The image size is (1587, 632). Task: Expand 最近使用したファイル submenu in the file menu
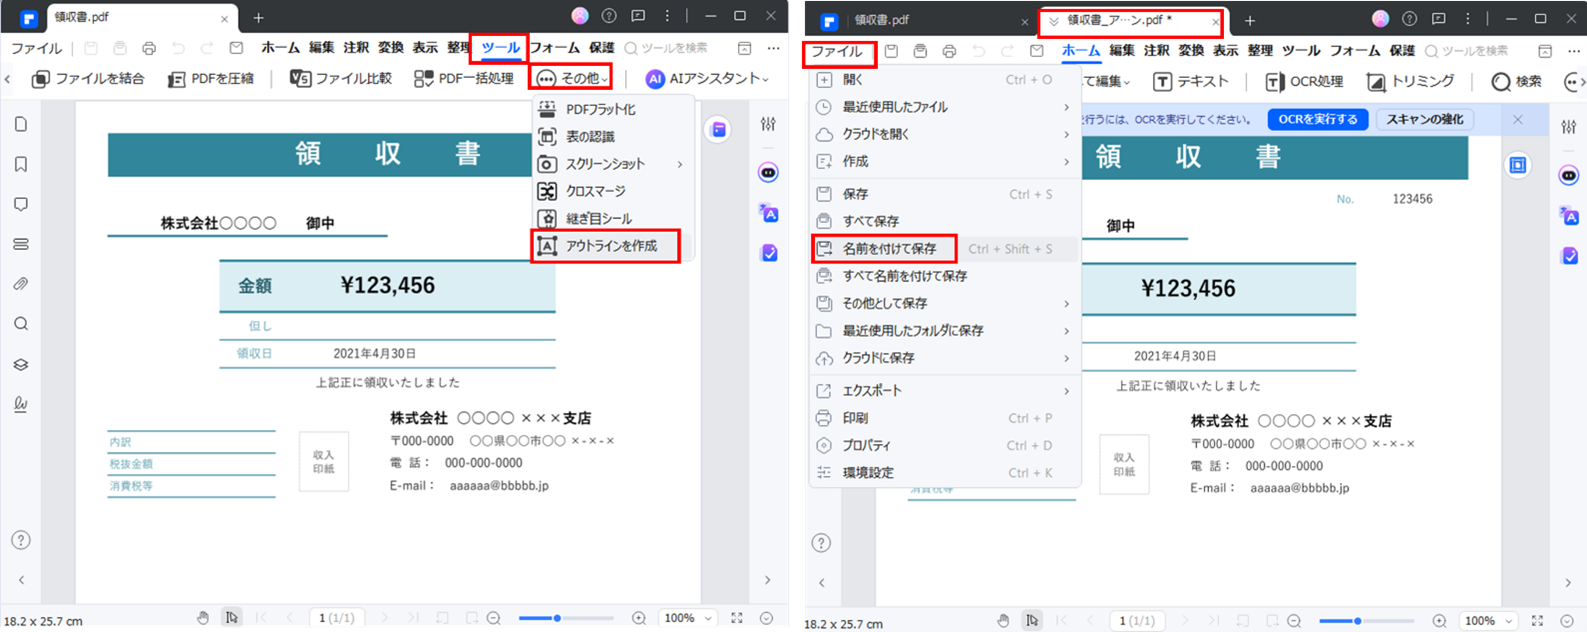point(945,107)
